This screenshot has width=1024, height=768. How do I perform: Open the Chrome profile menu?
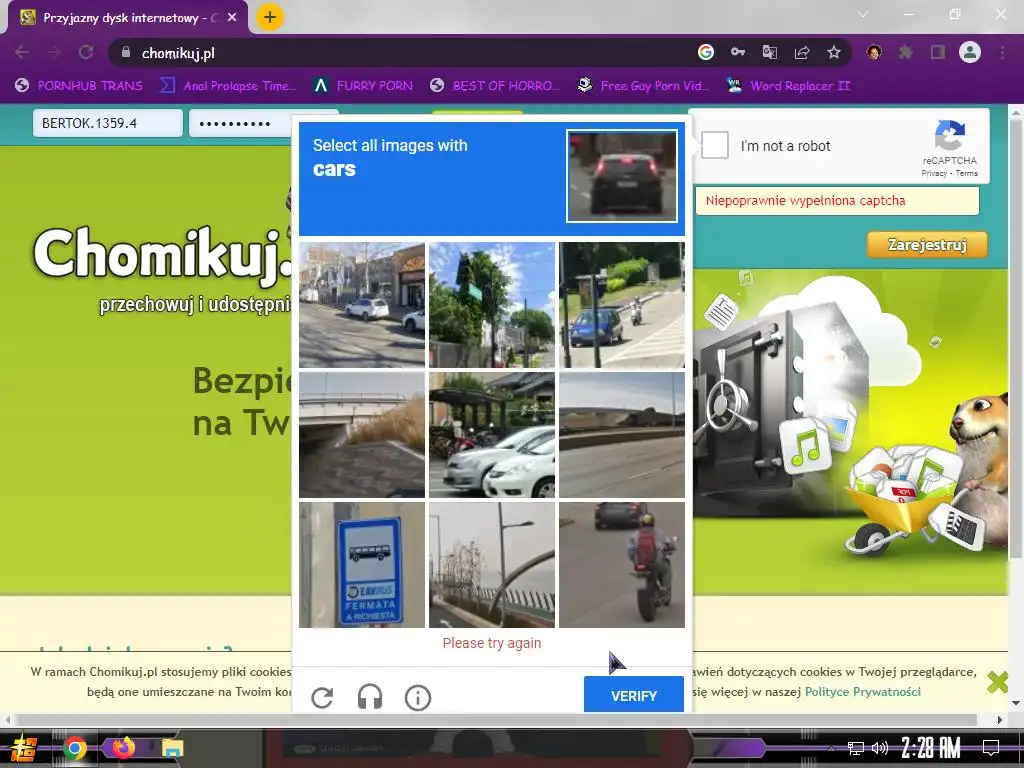tap(970, 52)
